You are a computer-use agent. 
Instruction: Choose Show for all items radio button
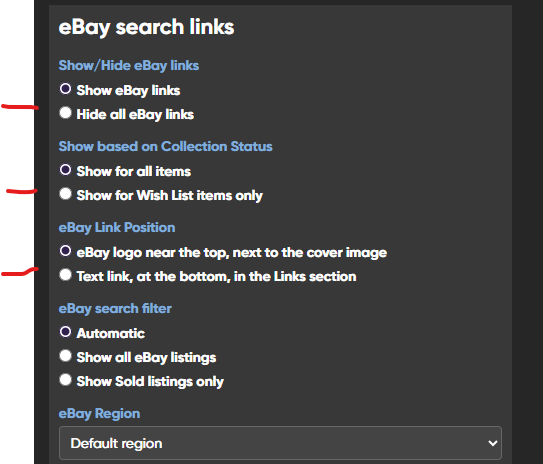[x=65, y=170]
